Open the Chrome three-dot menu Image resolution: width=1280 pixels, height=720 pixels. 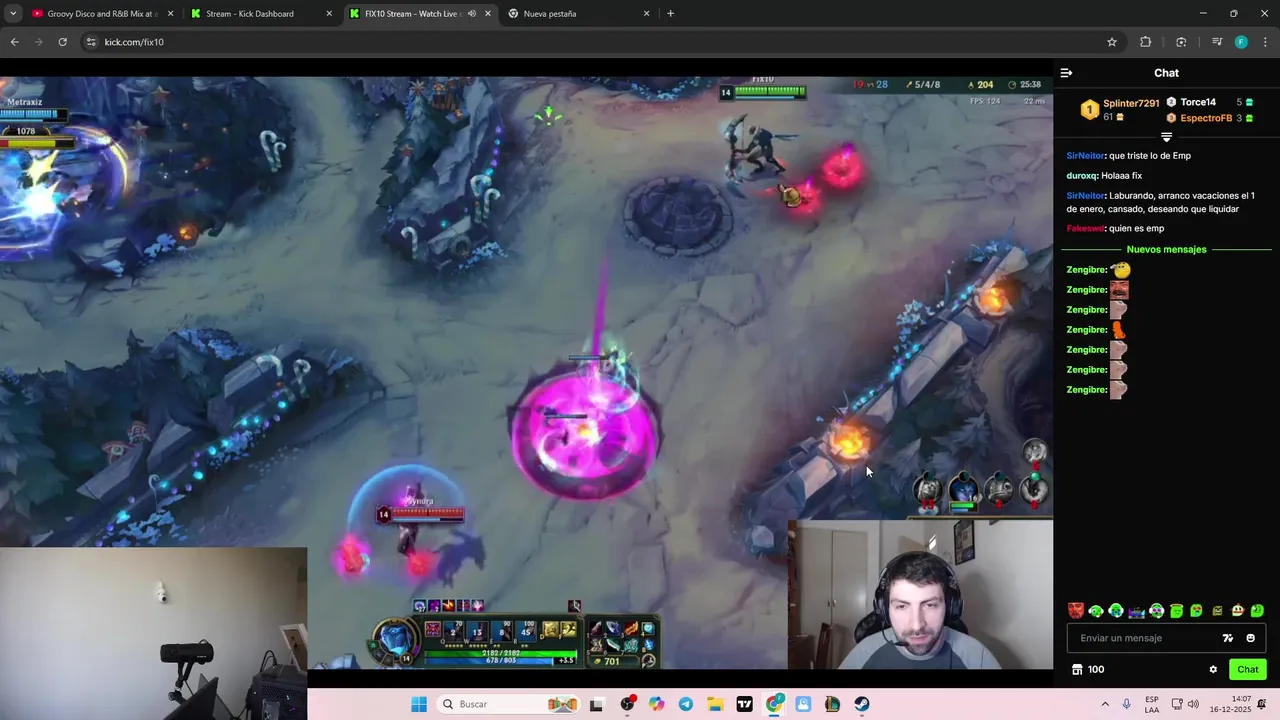tap(1265, 42)
